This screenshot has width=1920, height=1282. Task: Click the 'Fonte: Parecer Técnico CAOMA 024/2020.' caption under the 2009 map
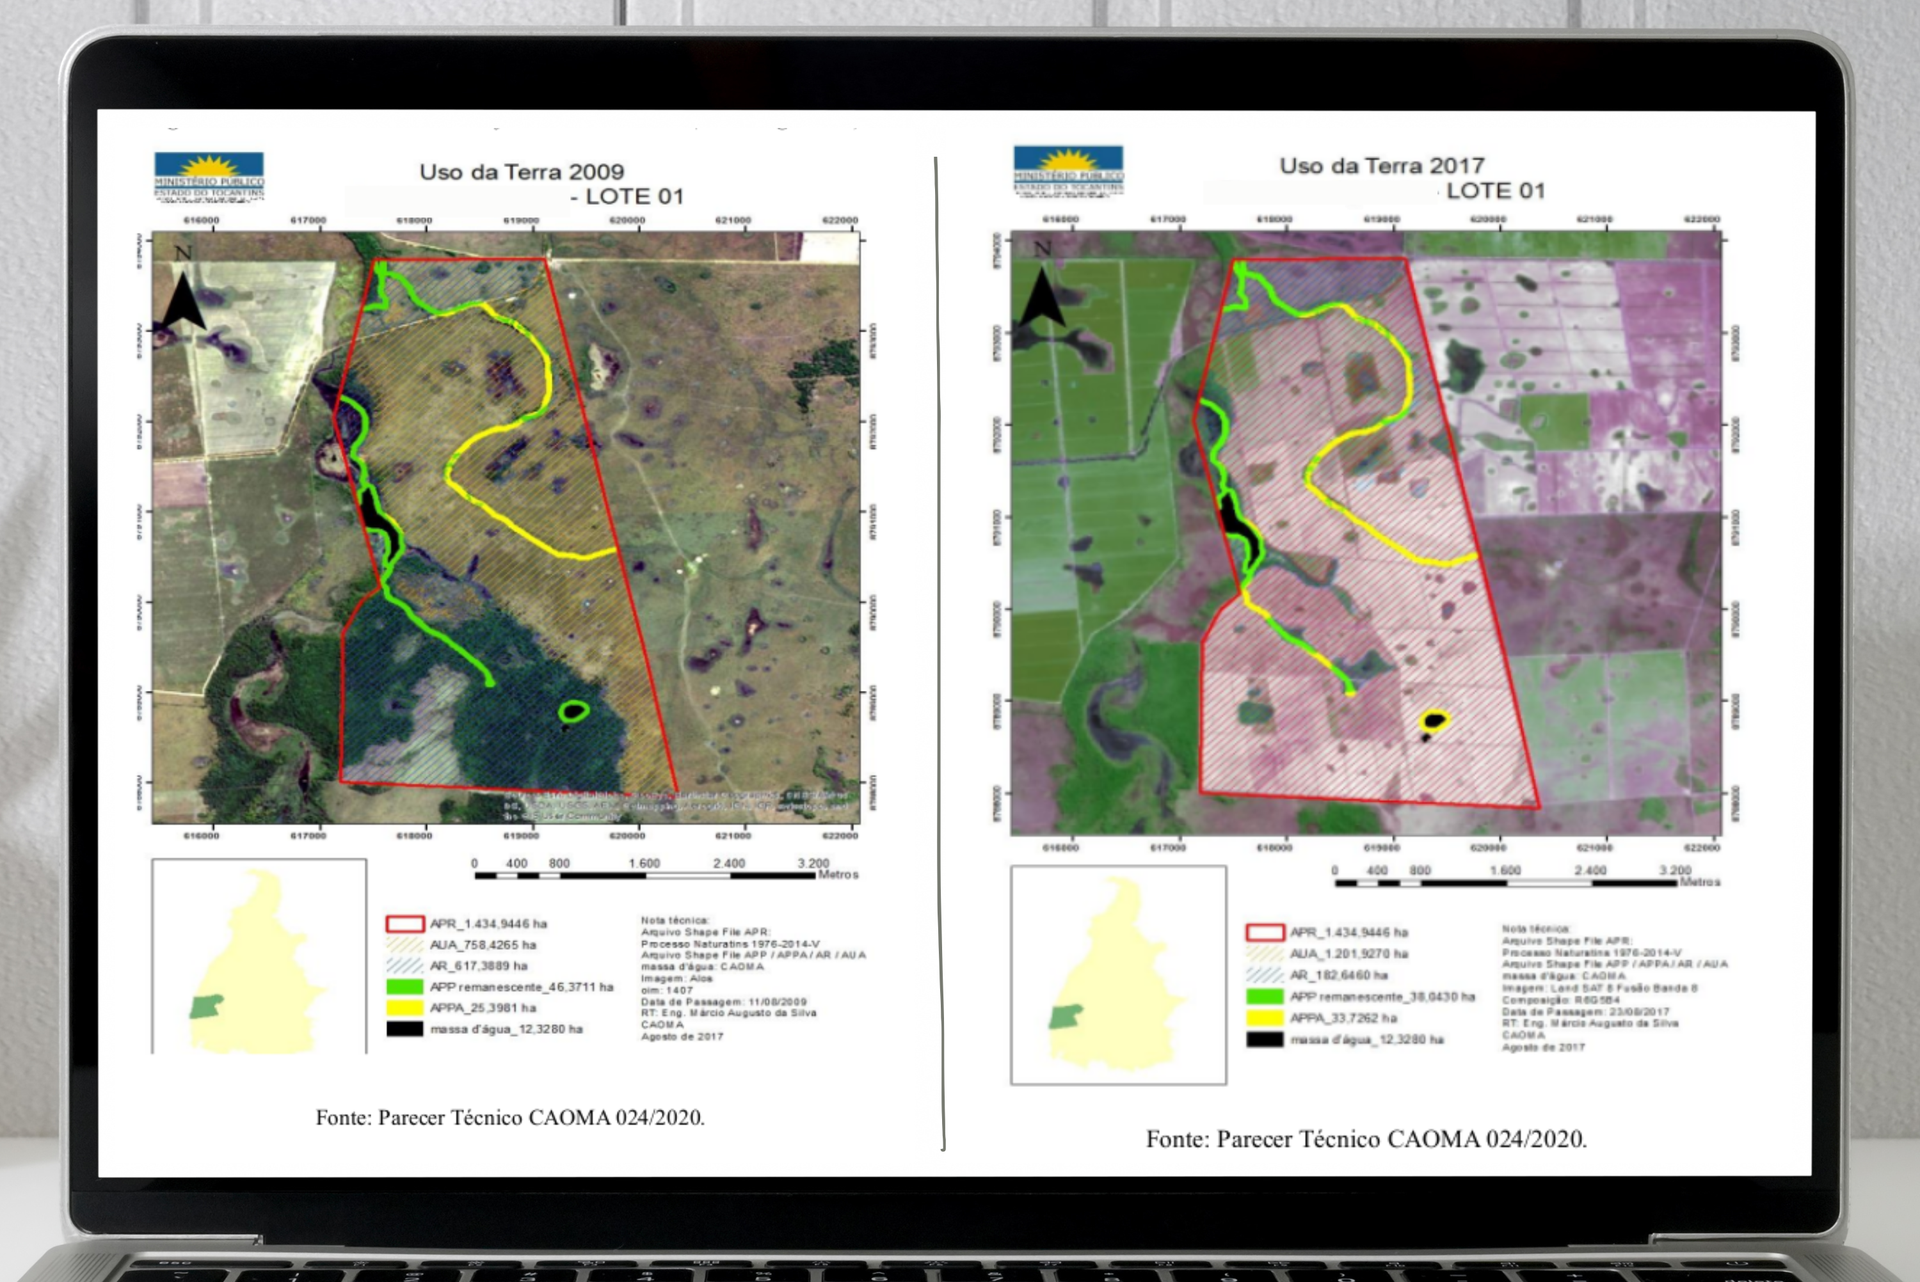[x=510, y=1118]
